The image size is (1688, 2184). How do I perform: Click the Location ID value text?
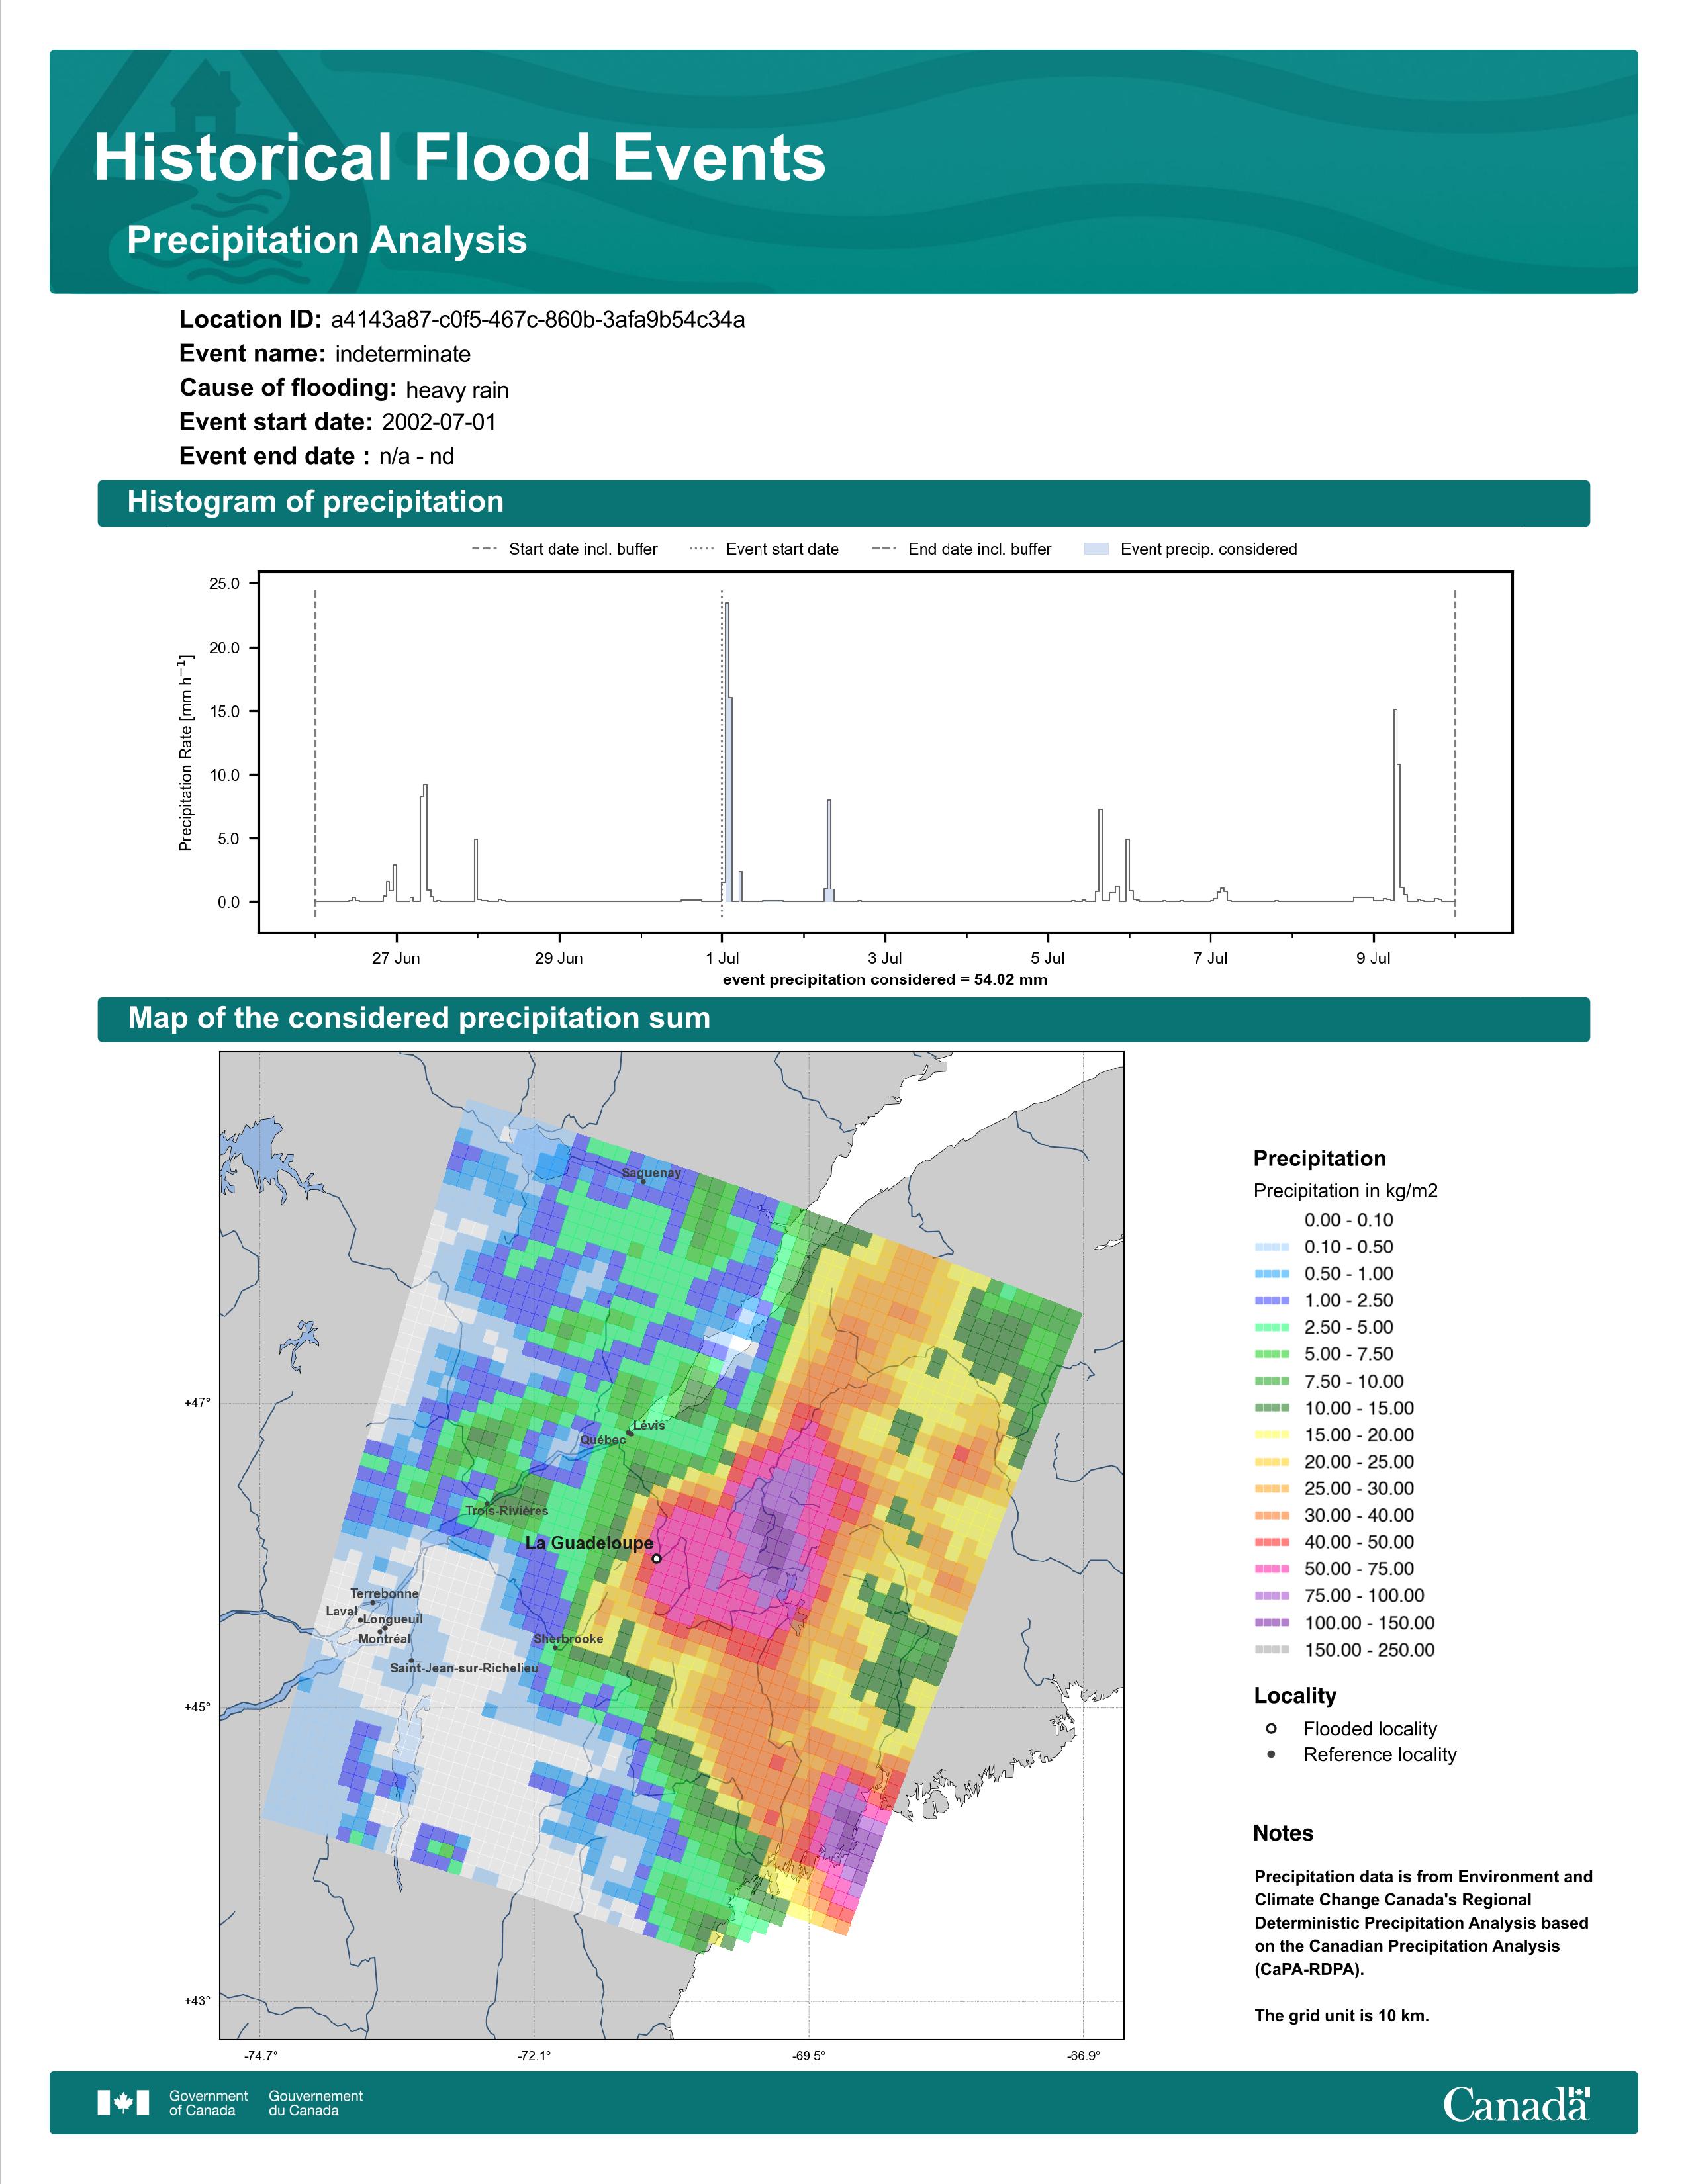pyautogui.click(x=537, y=320)
